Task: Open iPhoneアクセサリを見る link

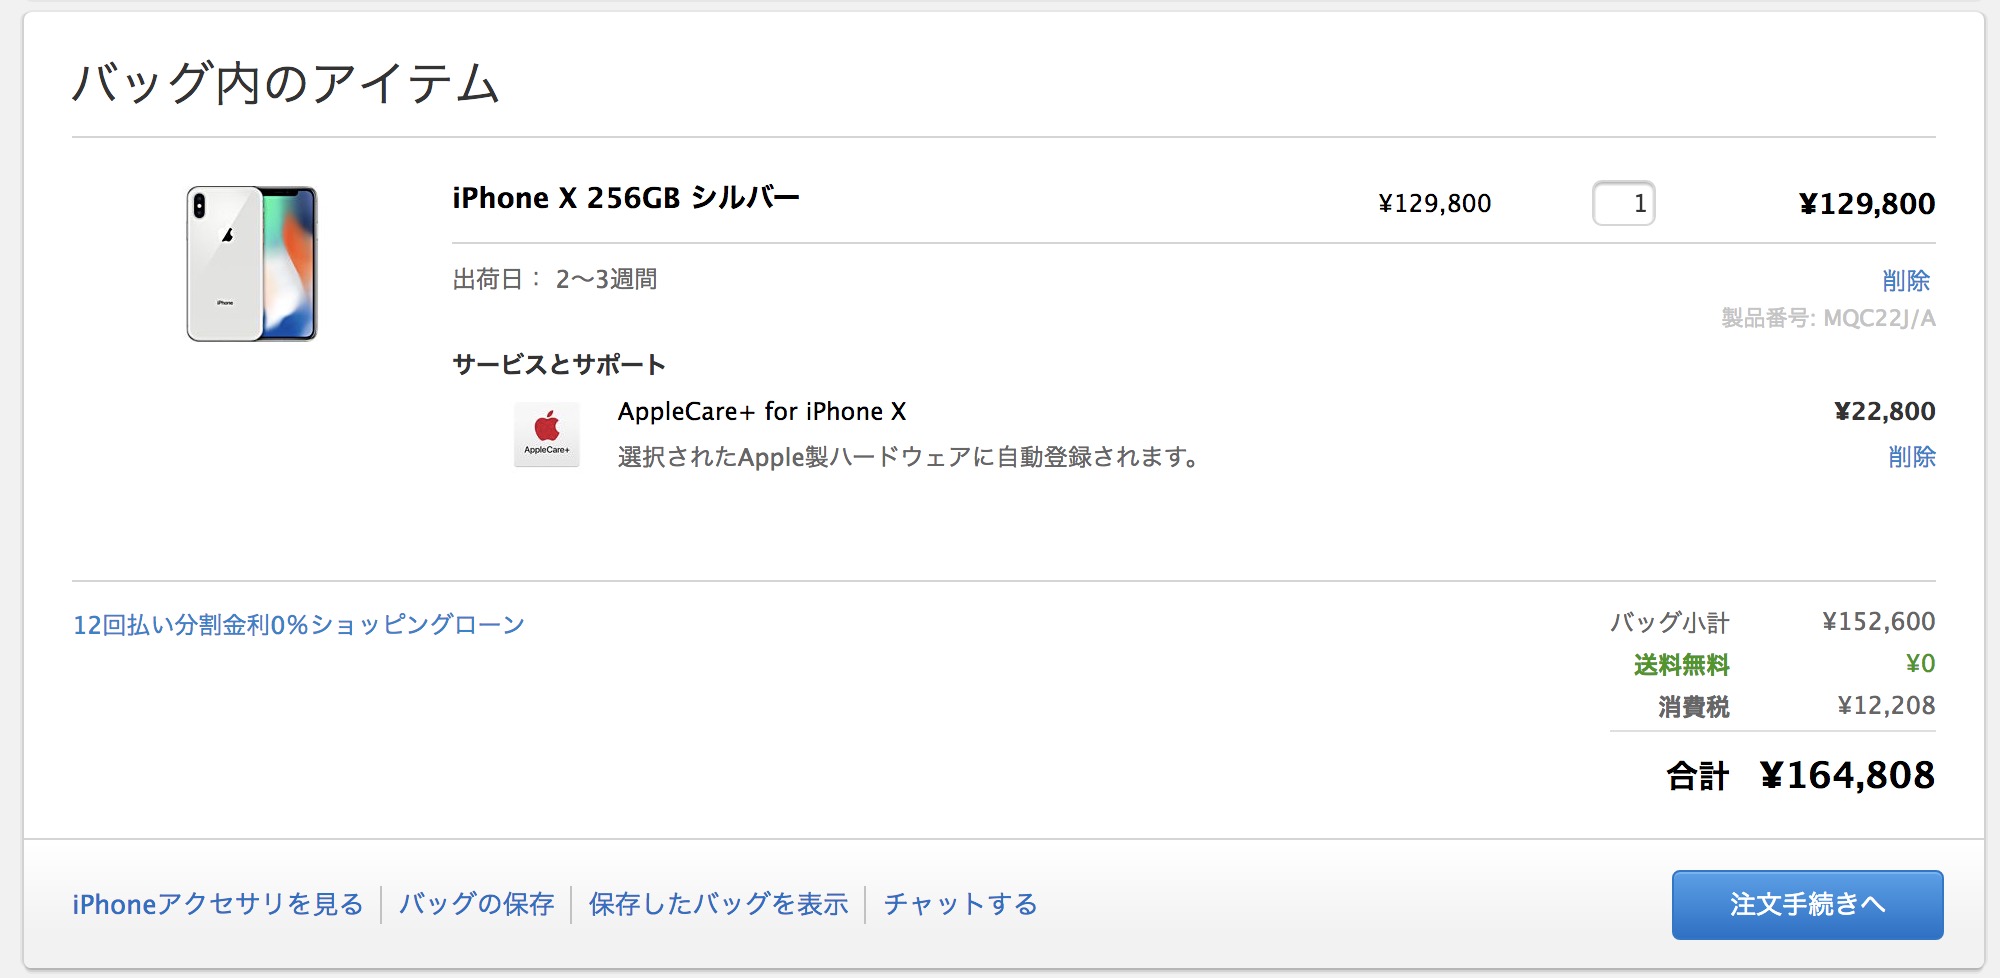Action: pos(218,904)
